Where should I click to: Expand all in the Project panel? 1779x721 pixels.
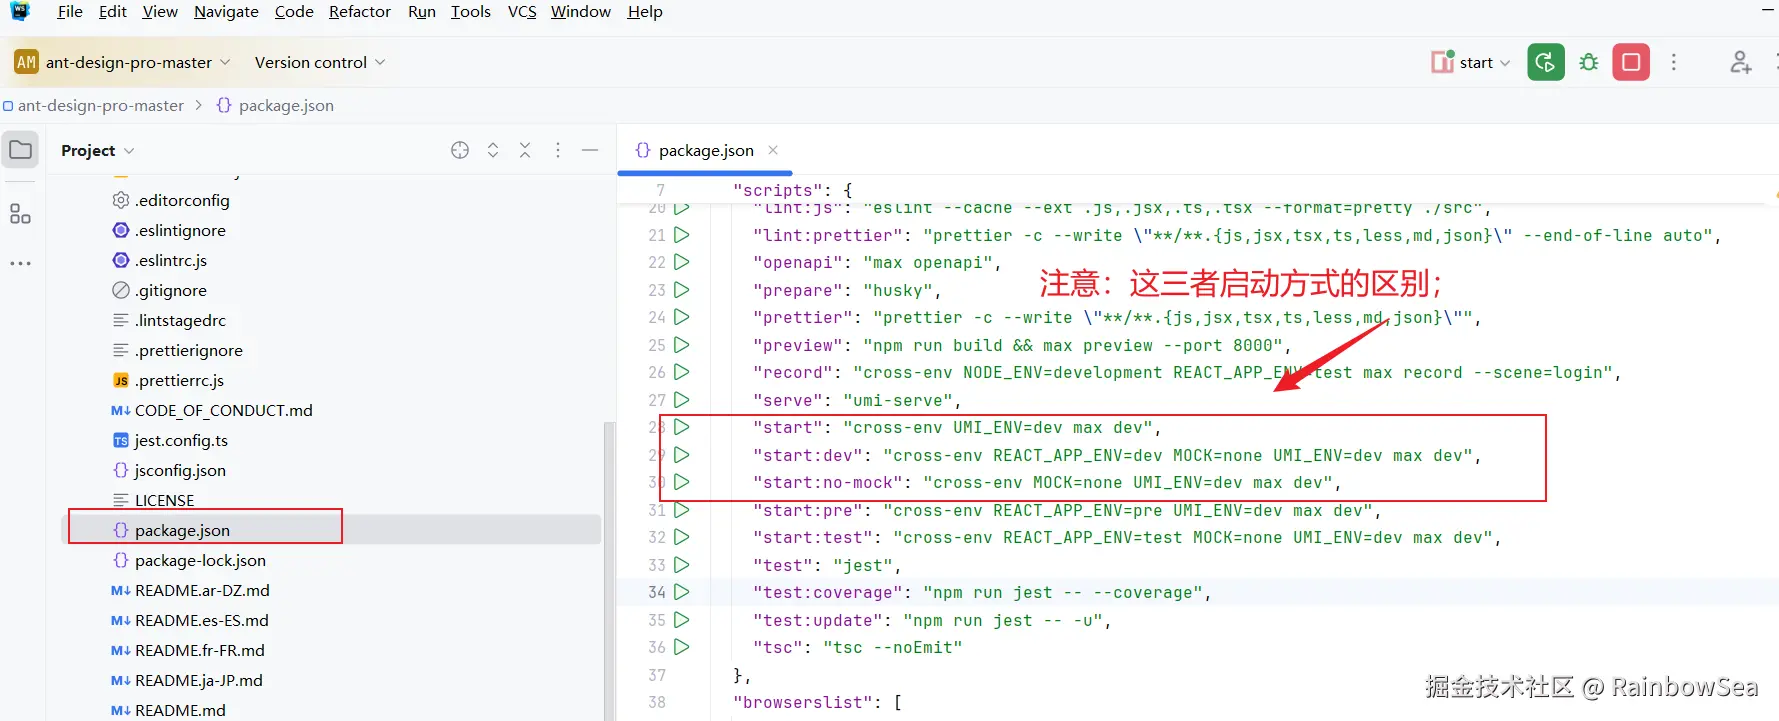[493, 150]
